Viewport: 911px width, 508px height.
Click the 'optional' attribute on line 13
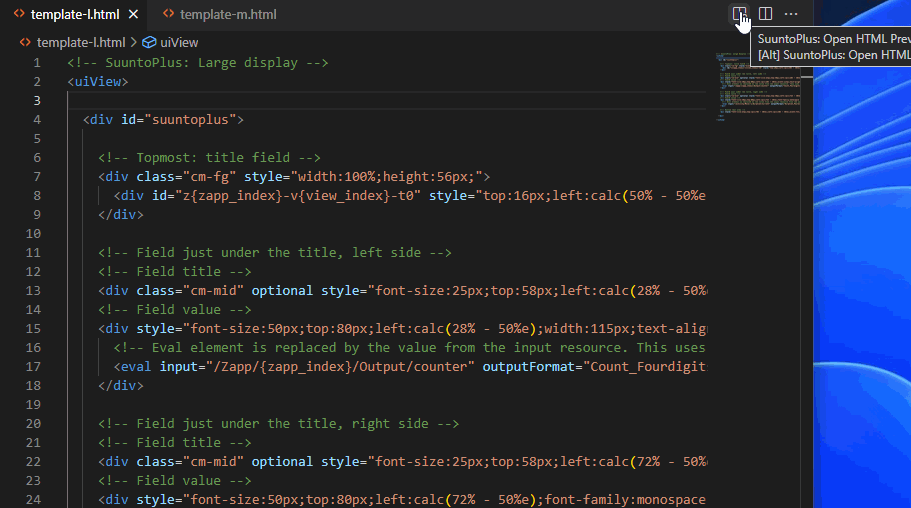[282, 291]
